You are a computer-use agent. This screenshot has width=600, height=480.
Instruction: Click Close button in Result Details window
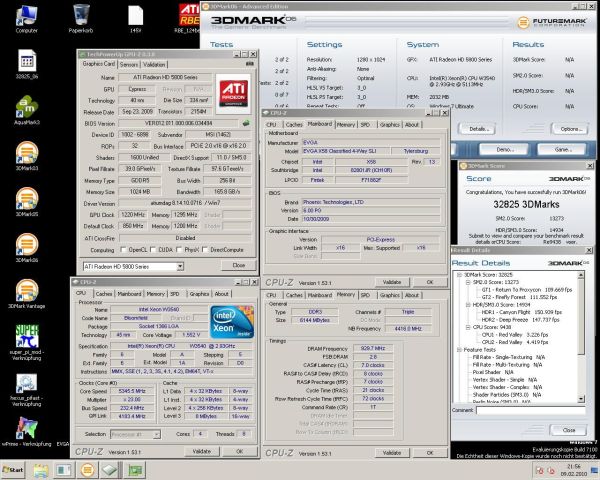[x=568, y=430]
